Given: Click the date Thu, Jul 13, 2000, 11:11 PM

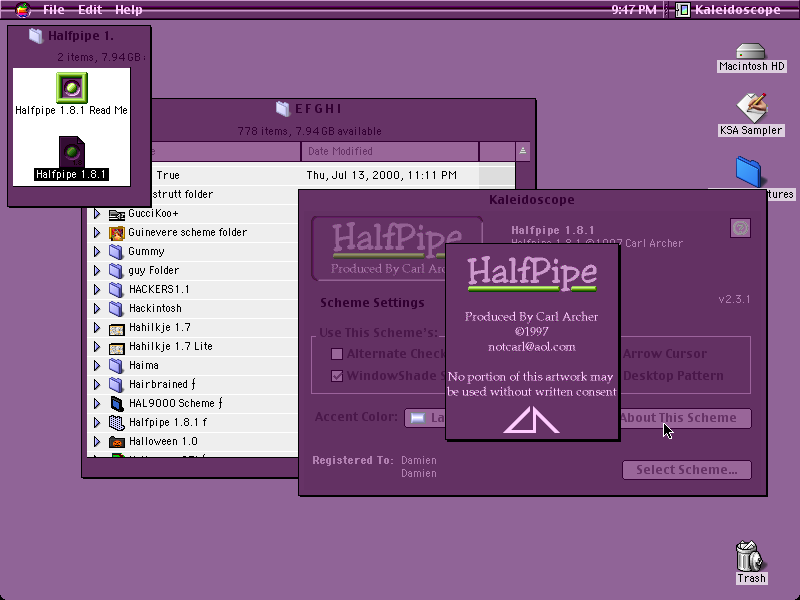Looking at the screenshot, I should (x=382, y=176).
